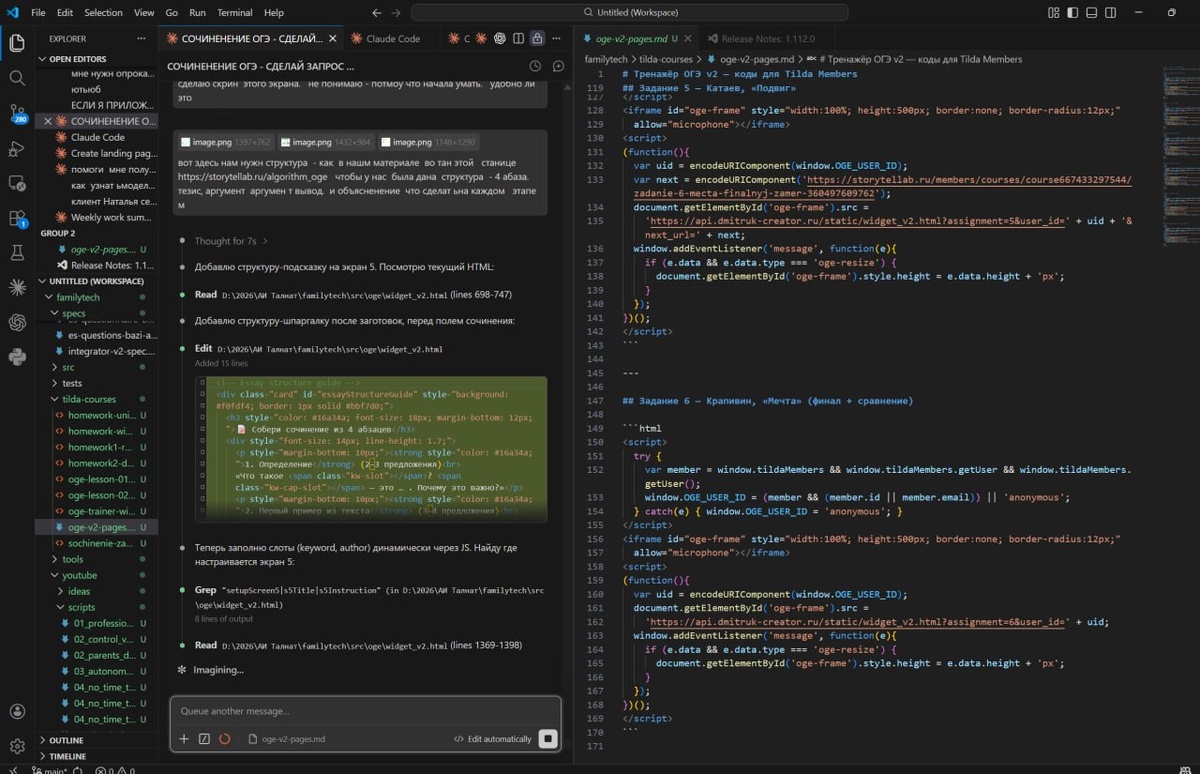Open the Run and Debug view

point(17,148)
